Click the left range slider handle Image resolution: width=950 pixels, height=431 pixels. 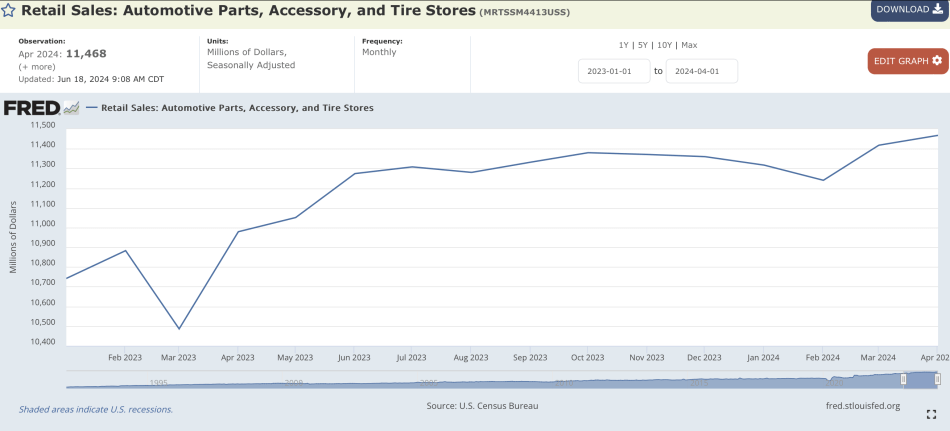pos(903,379)
